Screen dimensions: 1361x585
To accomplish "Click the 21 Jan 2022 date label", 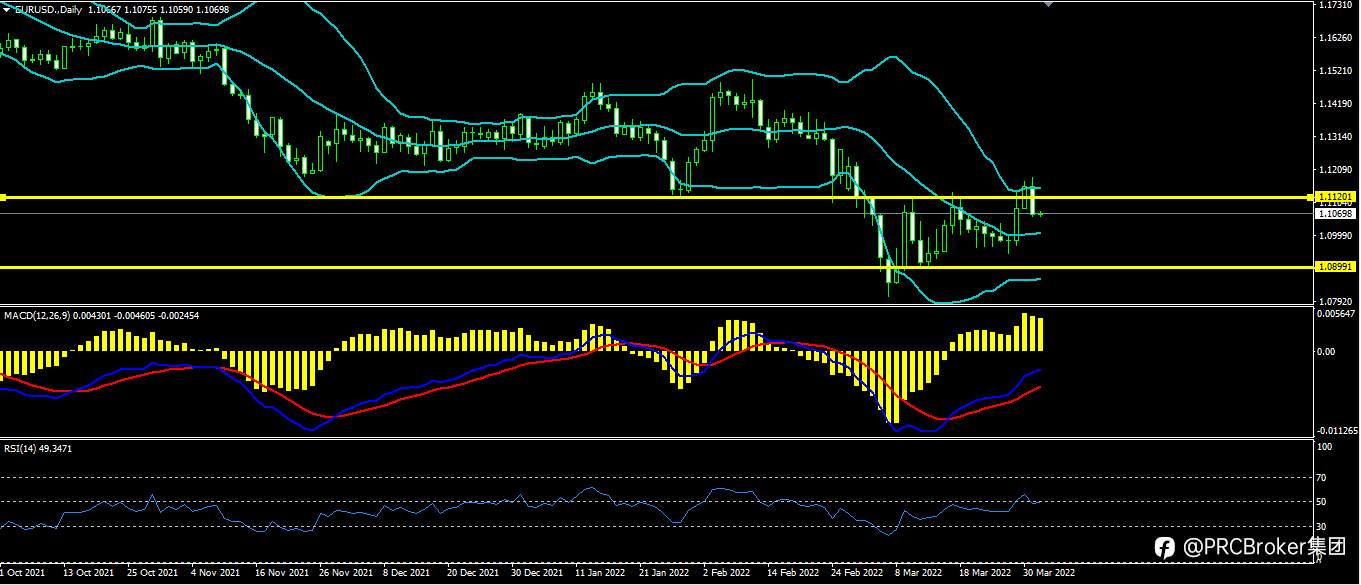I will click(x=664, y=574).
